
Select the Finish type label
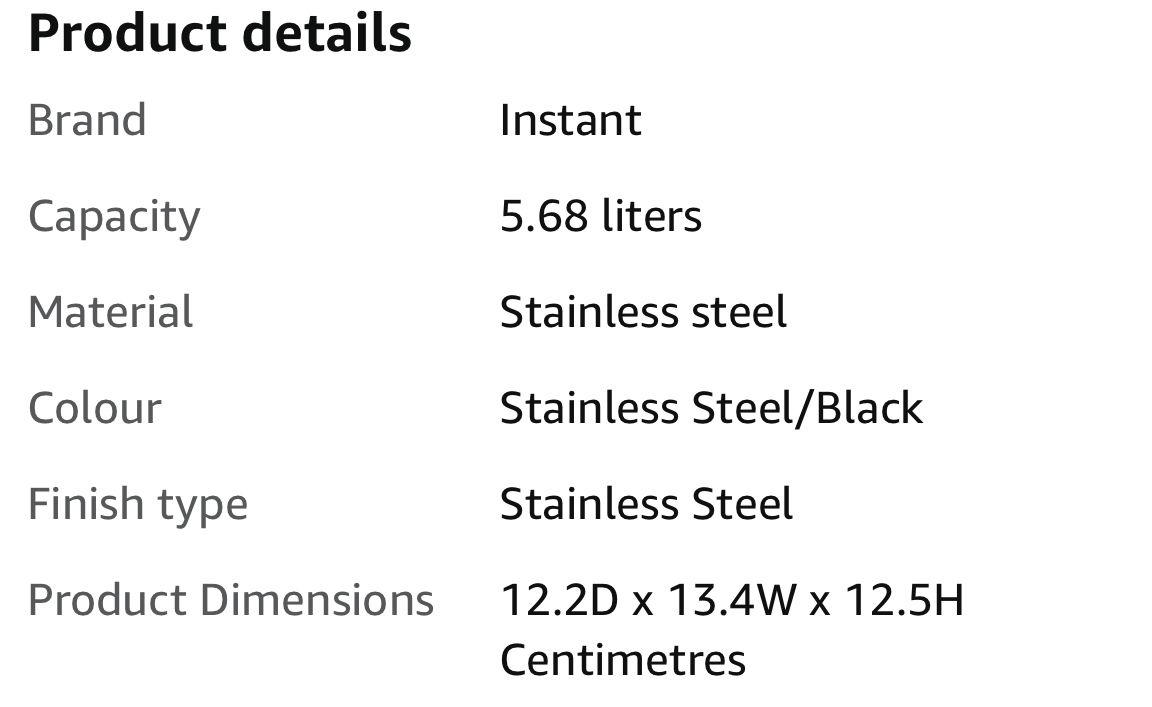point(138,506)
